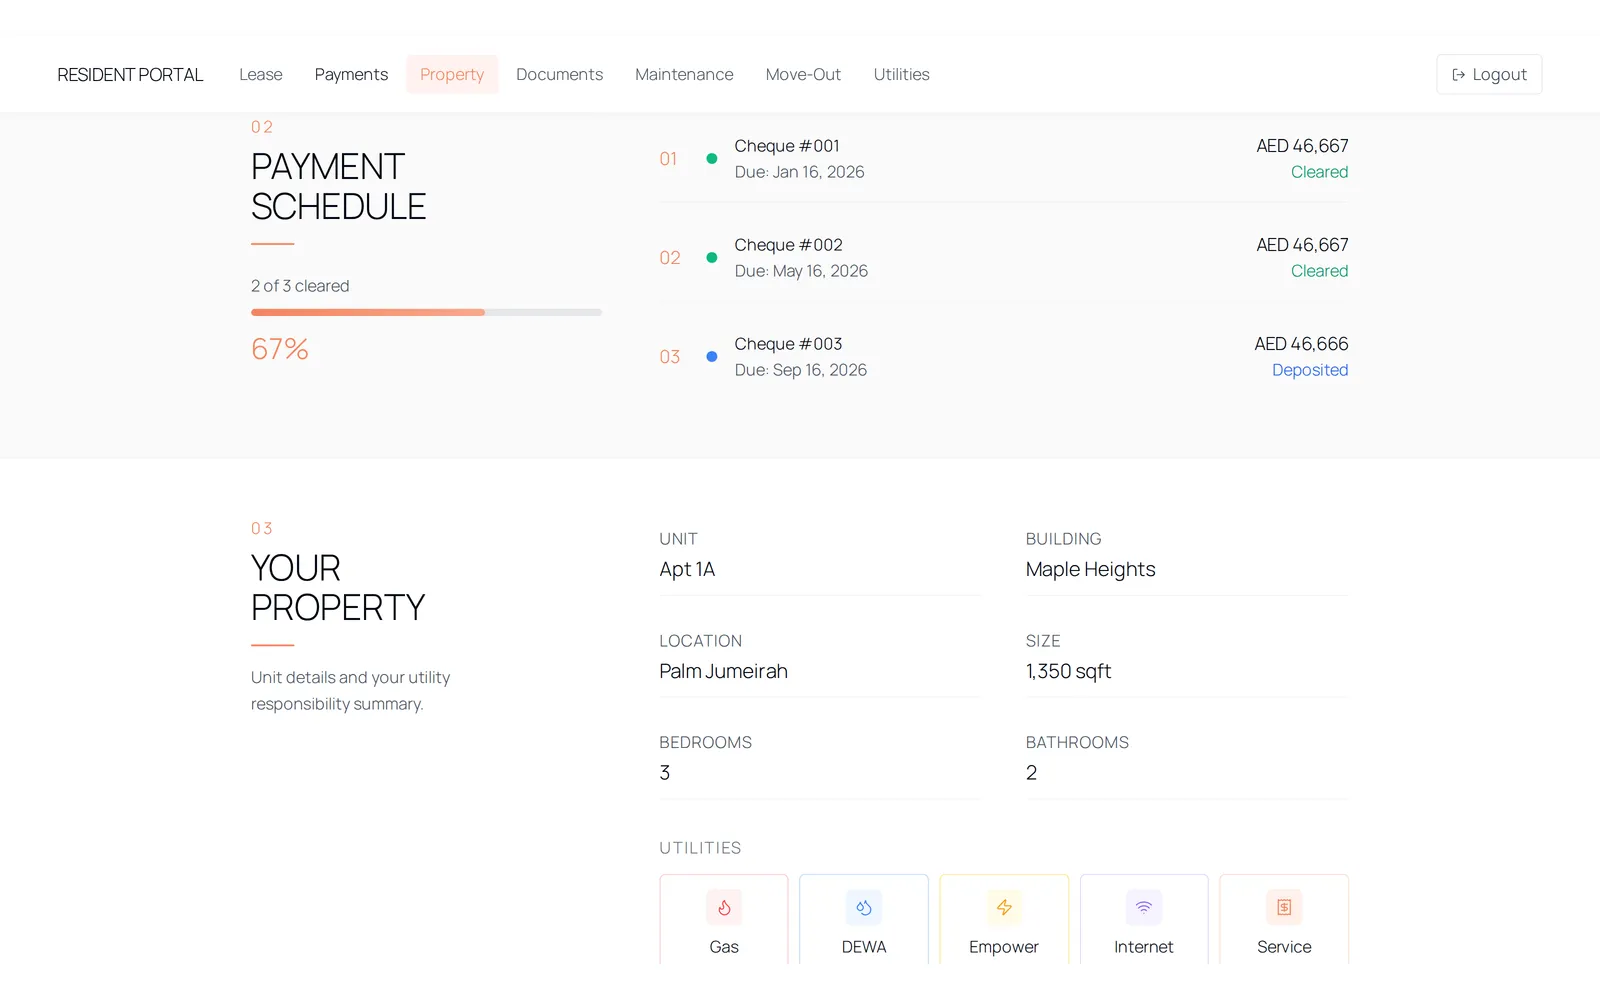The width and height of the screenshot is (1600, 1000).
Task: Click the Service utility card label
Action: (x=1284, y=947)
